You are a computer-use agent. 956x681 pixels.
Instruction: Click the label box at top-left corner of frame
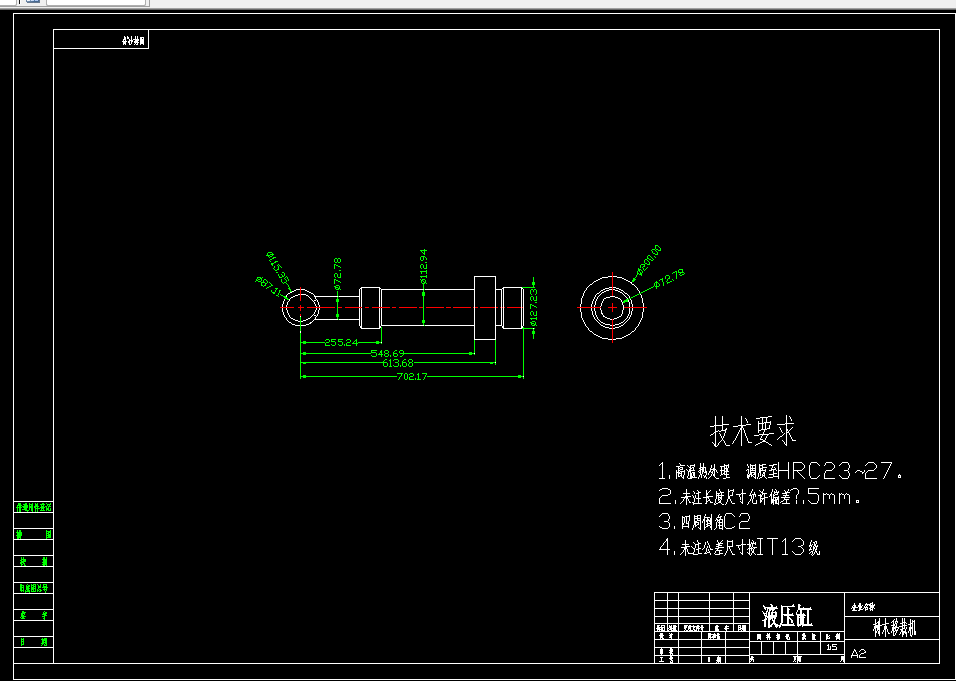101,40
